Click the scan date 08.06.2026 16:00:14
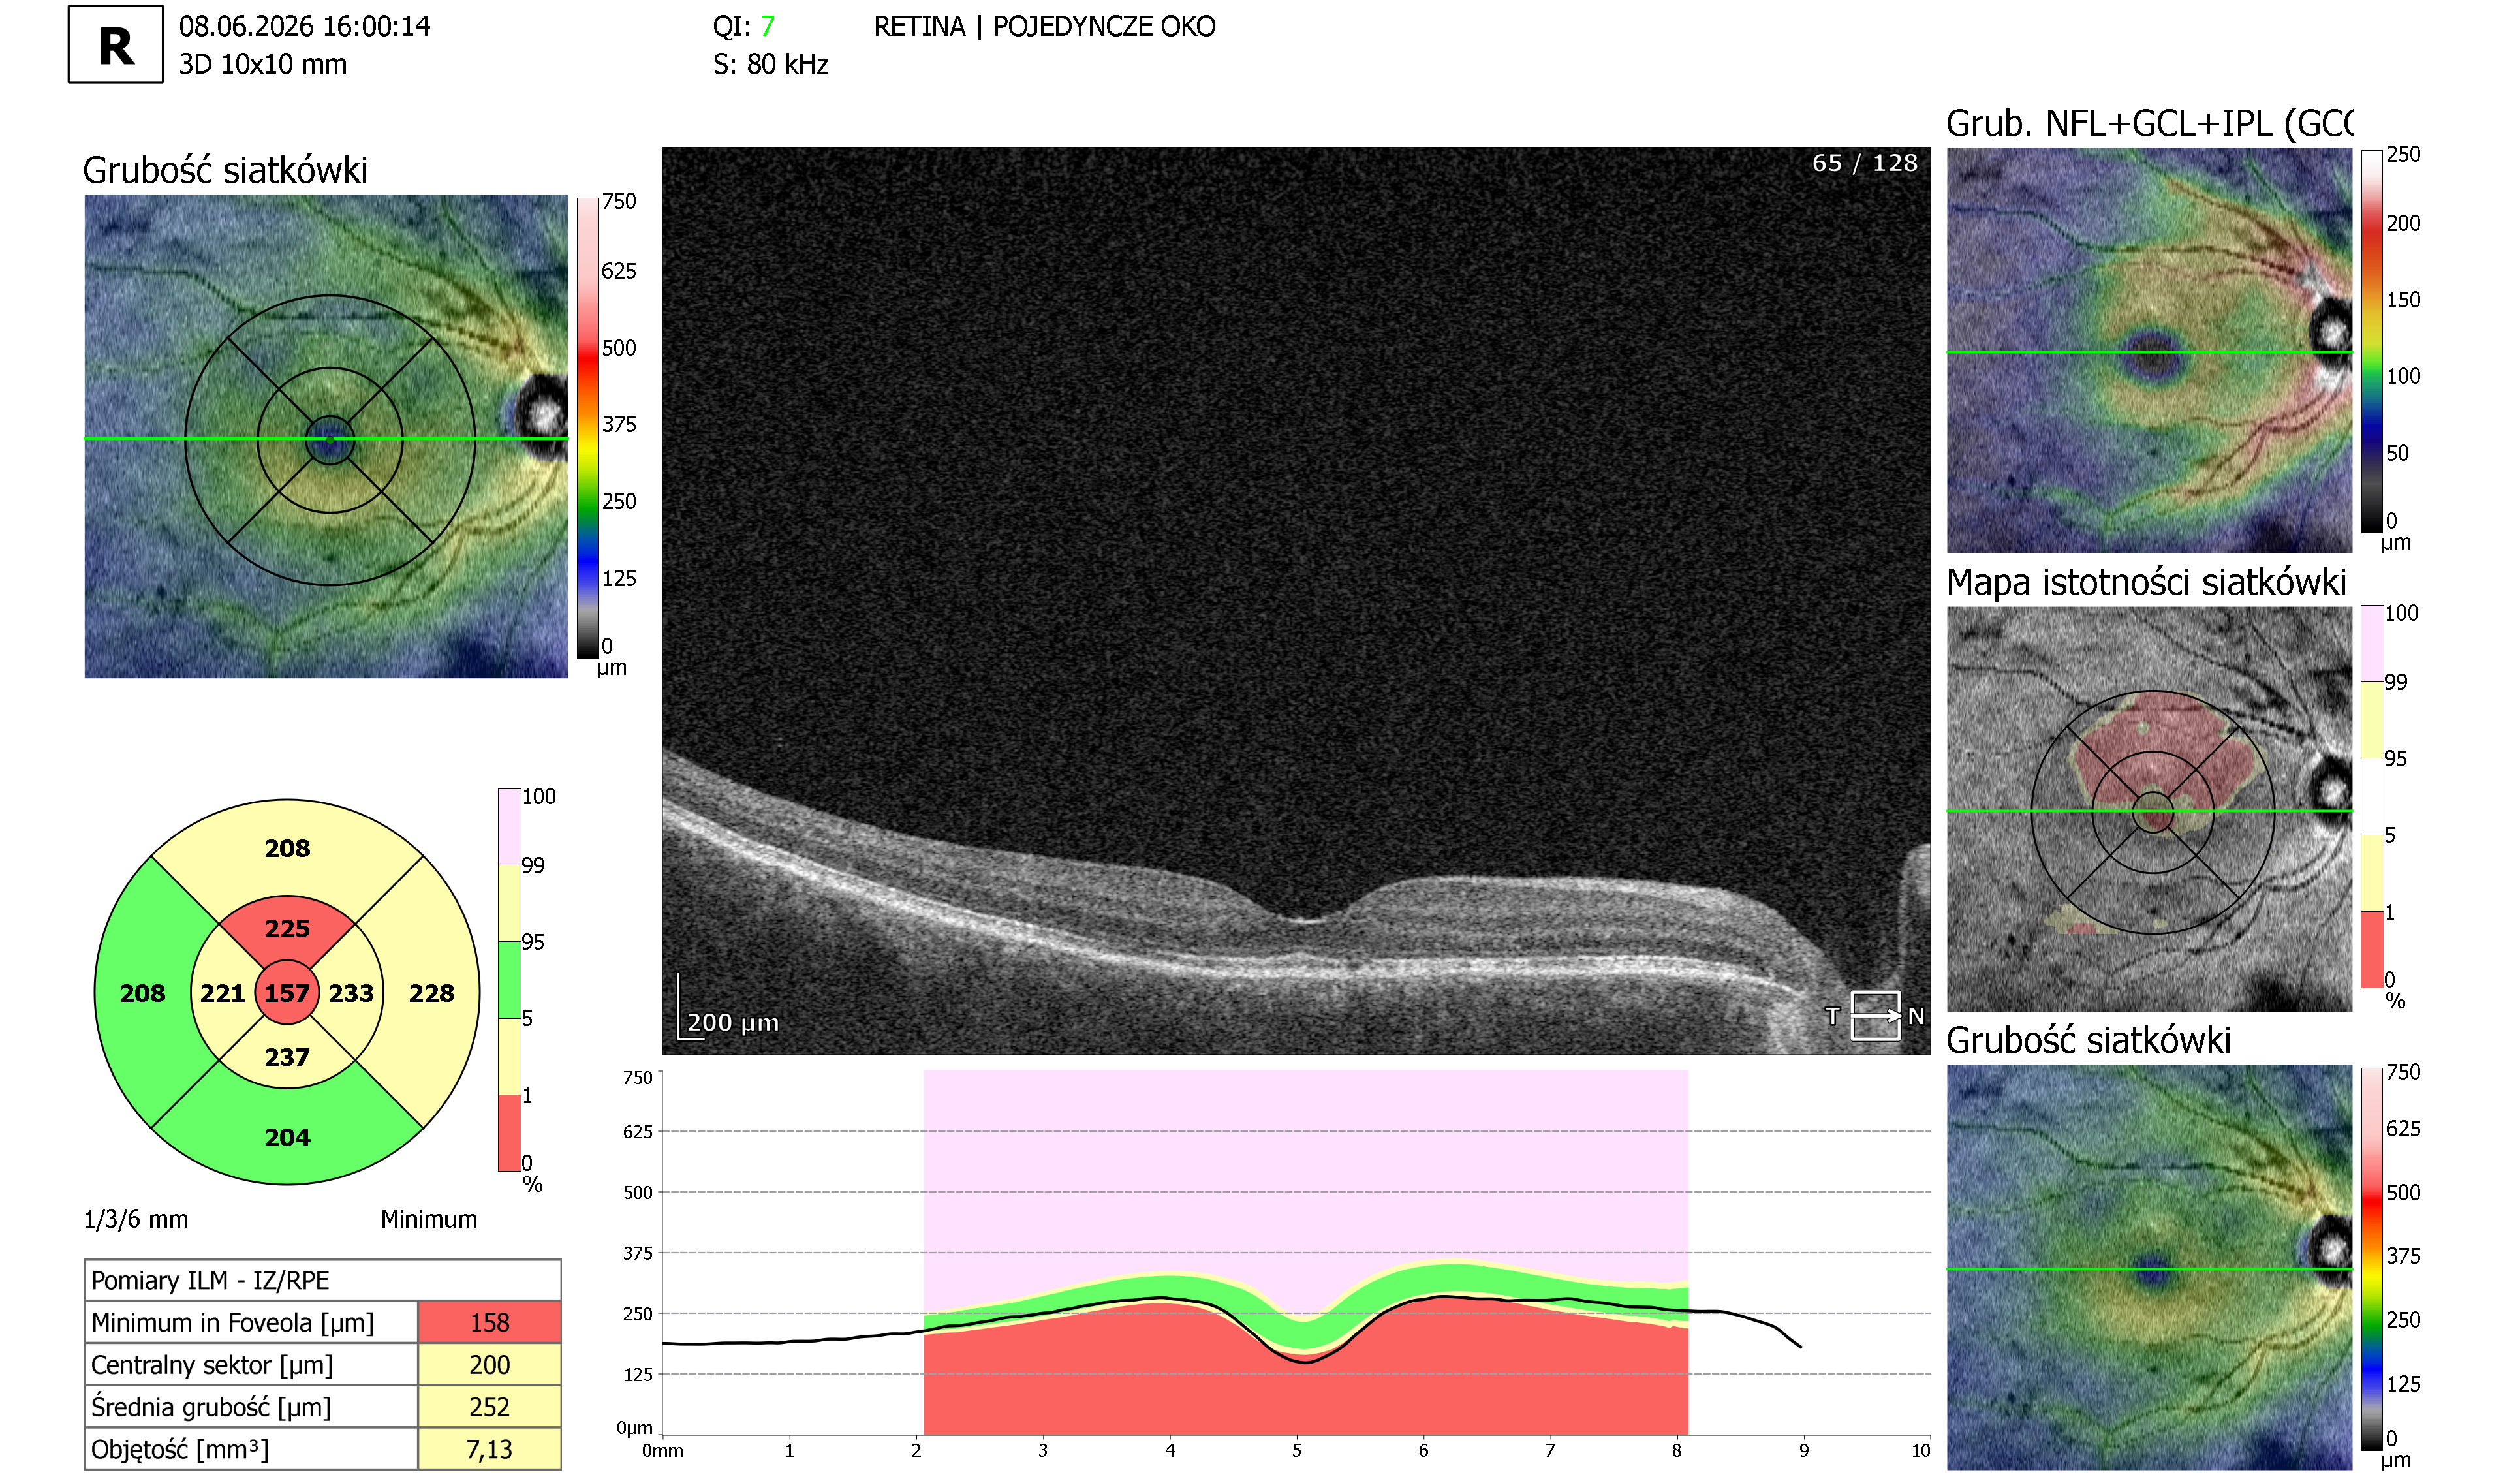This screenshot has width=2520, height=1481. coord(305,26)
